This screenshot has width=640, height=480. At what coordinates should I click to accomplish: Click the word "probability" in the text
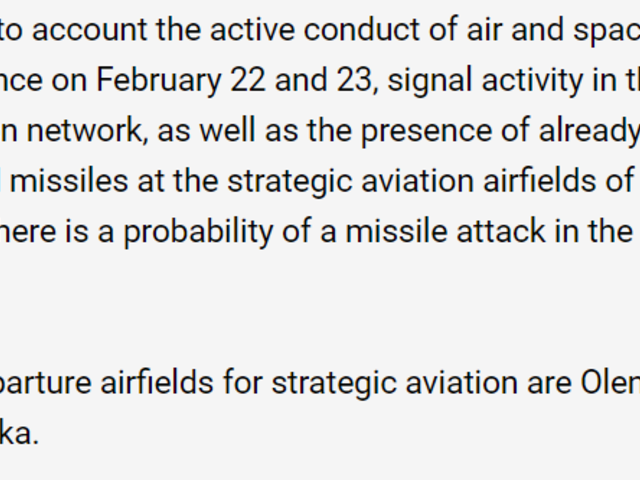click(198, 233)
